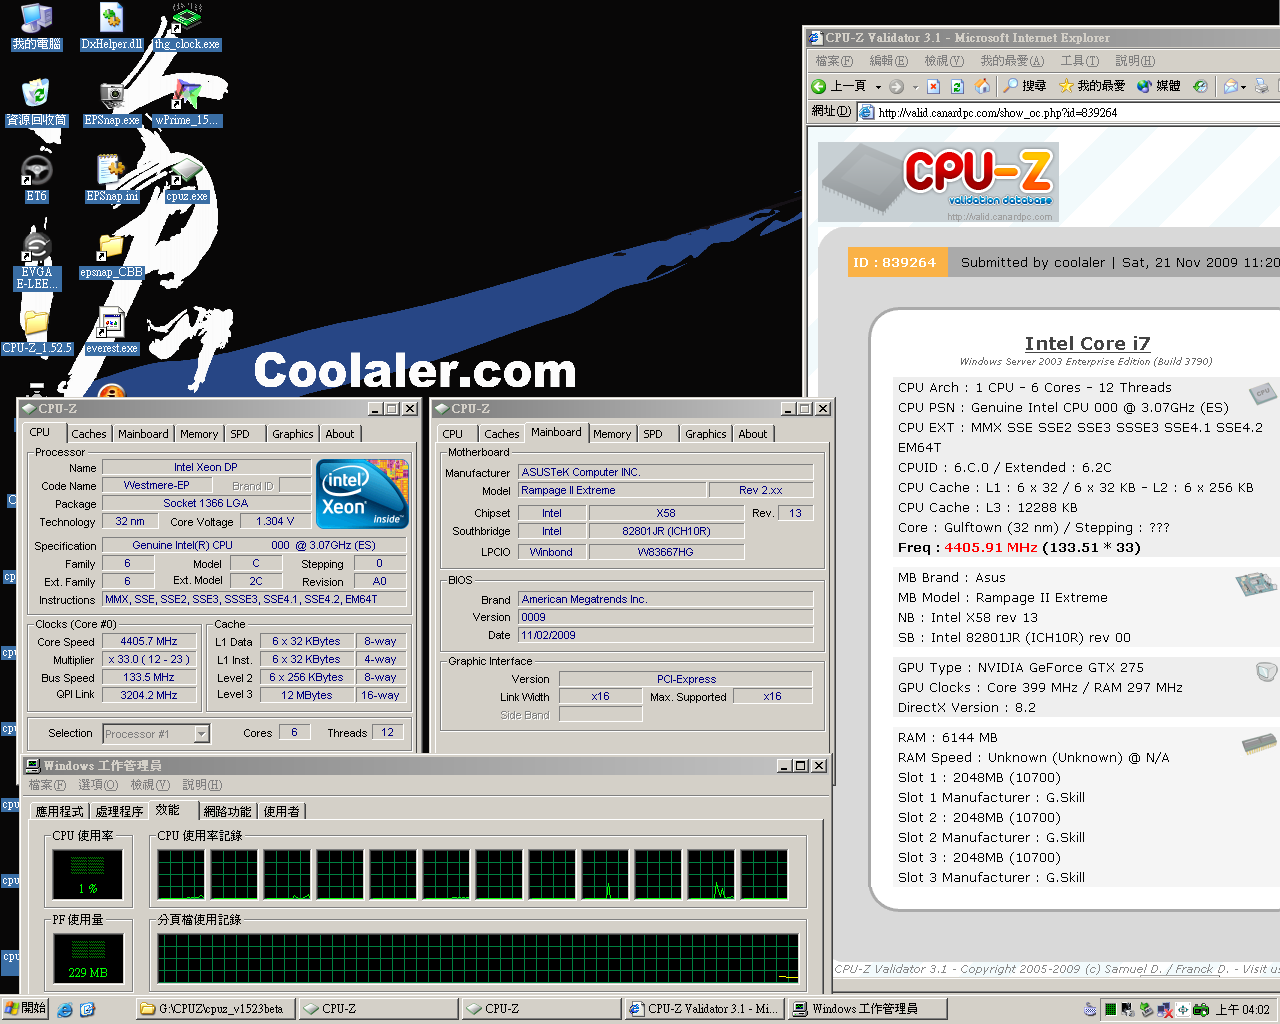The width and height of the screenshot is (1280, 1024).
Task: Click the Mail icon in Internet Explorer toolbar
Action: (1231, 86)
